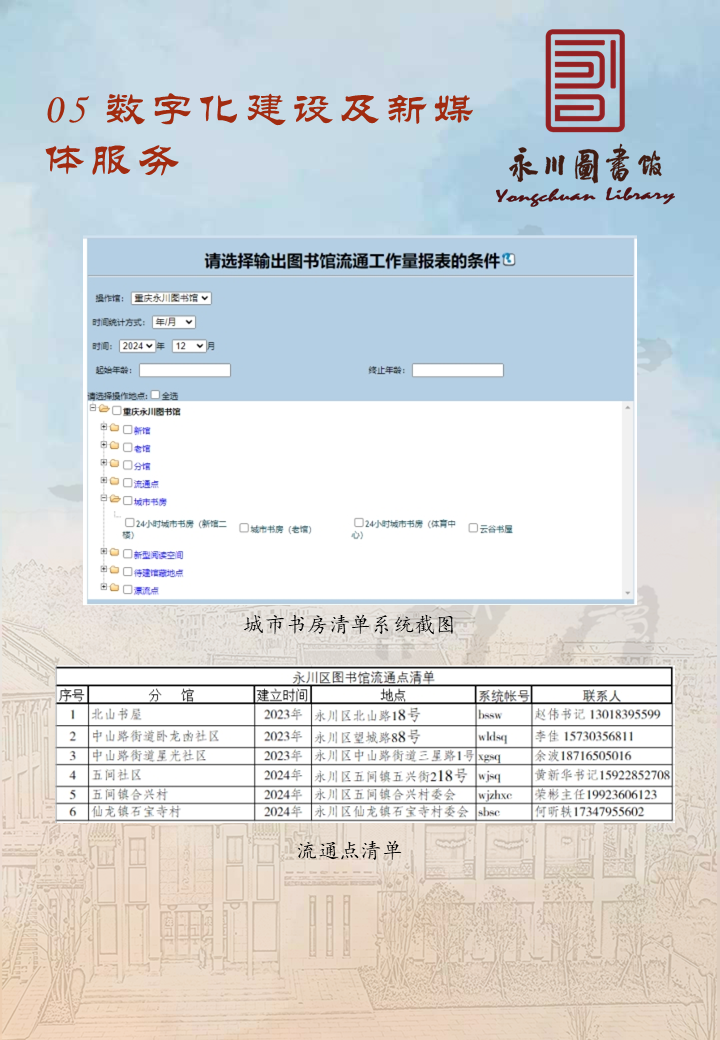This screenshot has width=720, height=1040.
Task: Open the 新馆 link
Action: tap(142, 430)
